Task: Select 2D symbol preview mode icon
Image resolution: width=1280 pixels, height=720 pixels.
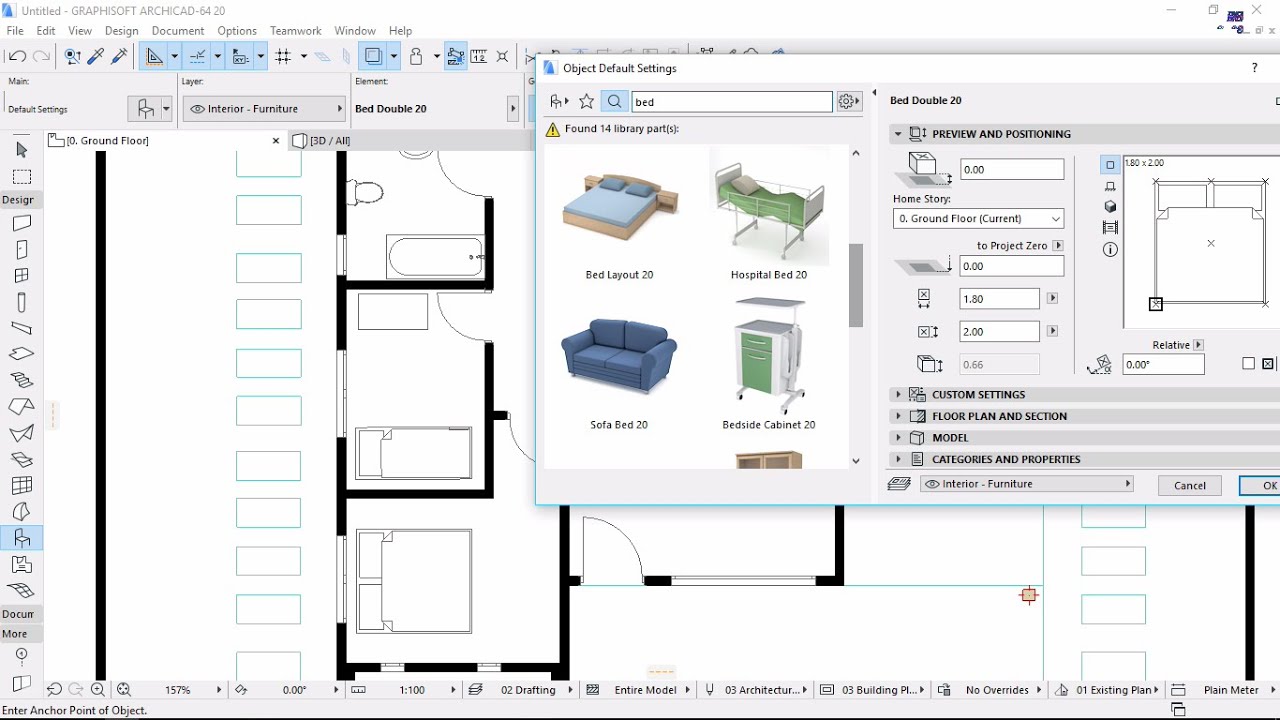Action: (1110, 165)
